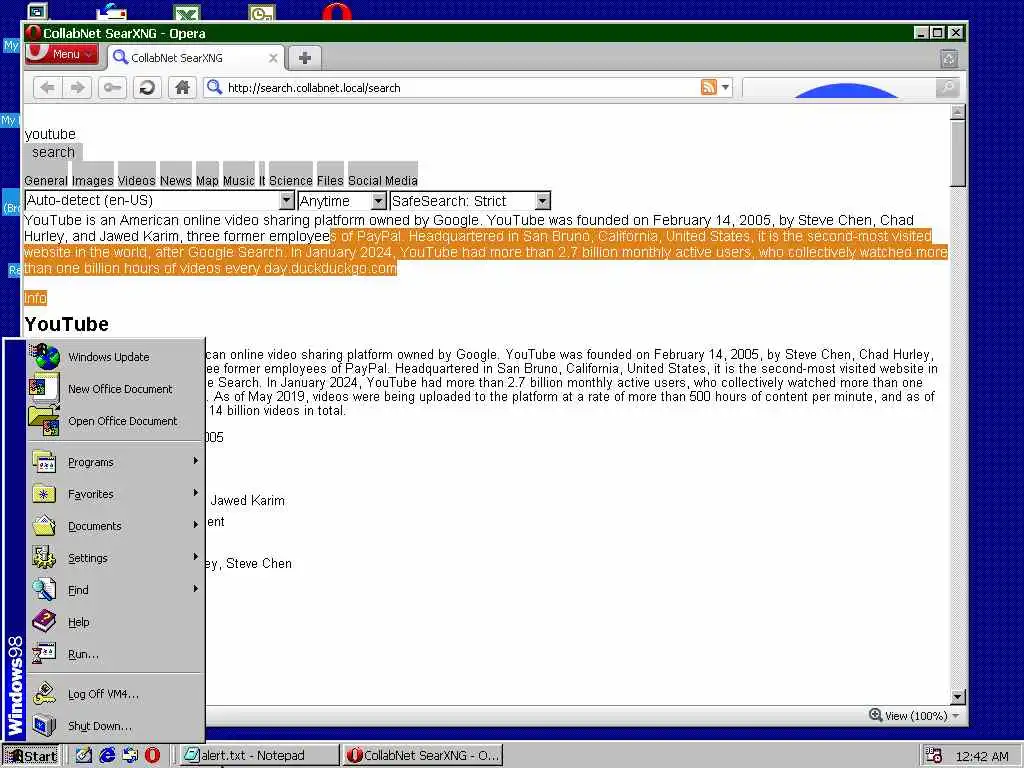The height and width of the screenshot is (768, 1024).
Task: Open the Opera Menu button
Action: 61,54
